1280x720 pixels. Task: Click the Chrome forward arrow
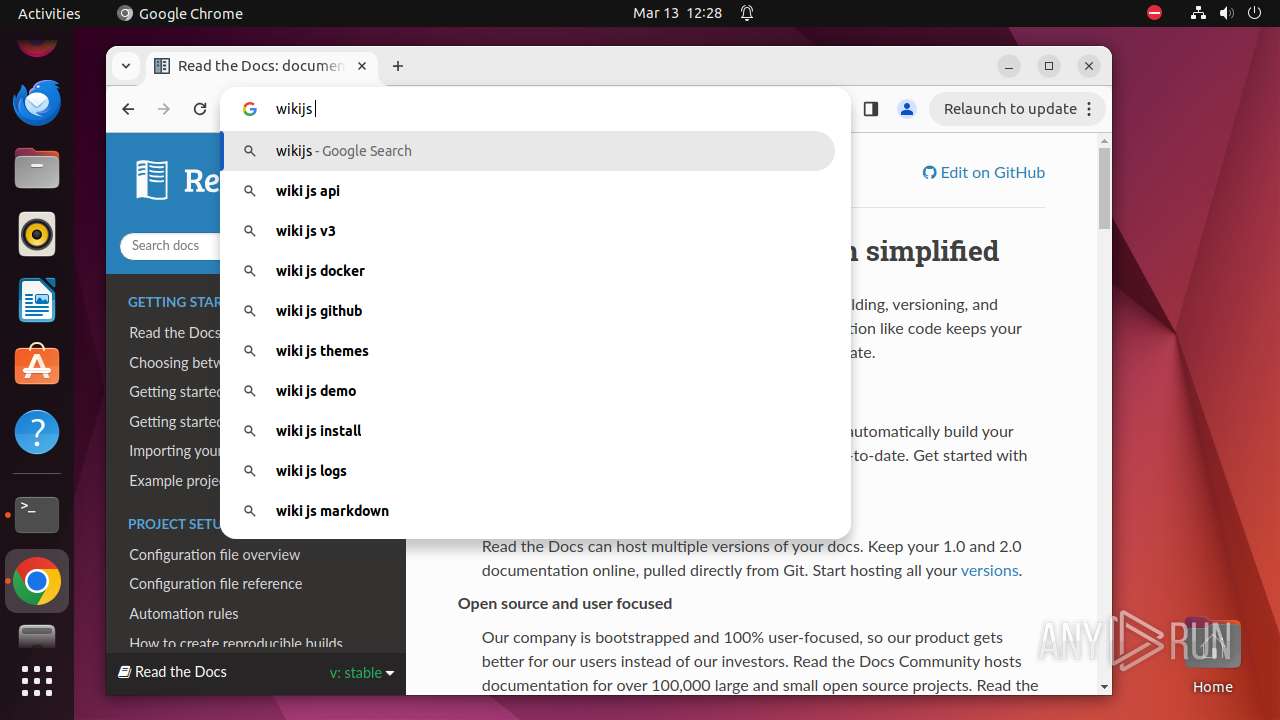[x=164, y=109]
